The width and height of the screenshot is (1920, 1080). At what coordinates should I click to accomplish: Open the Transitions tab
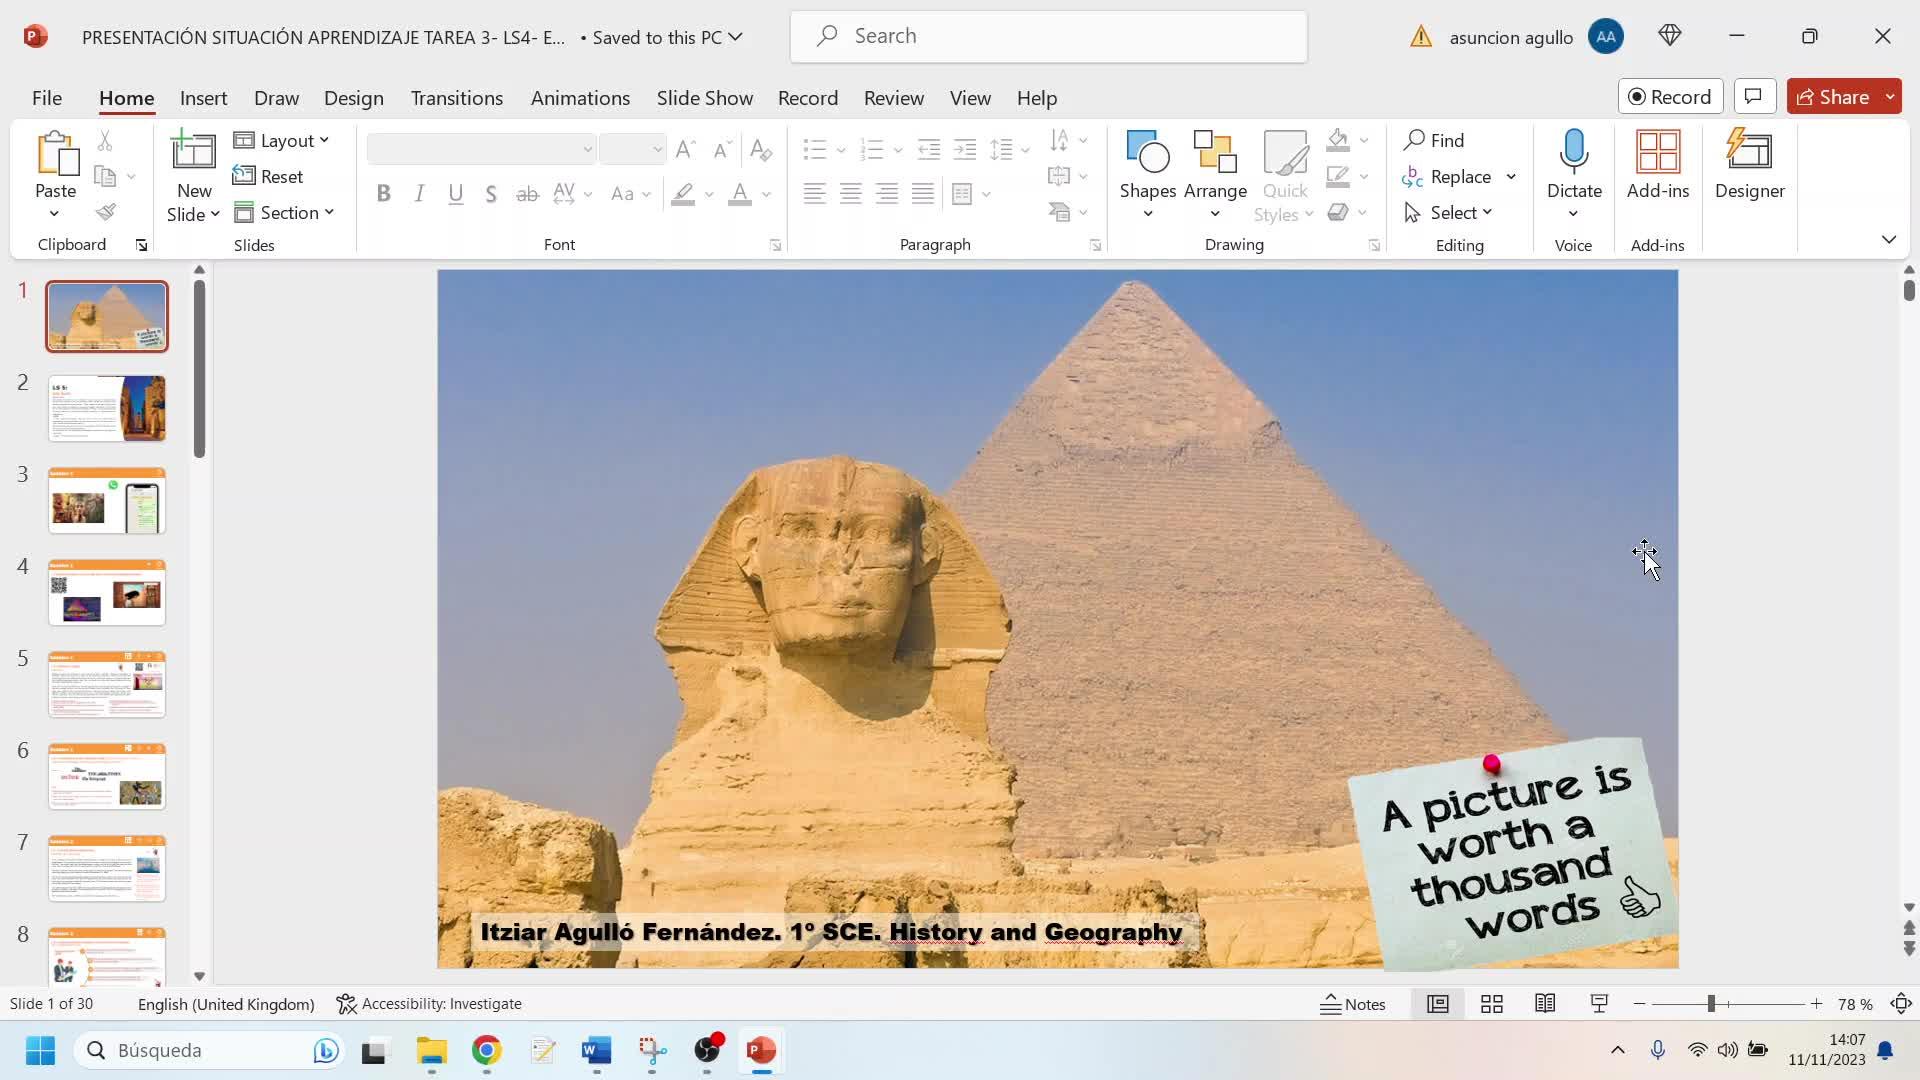(456, 98)
